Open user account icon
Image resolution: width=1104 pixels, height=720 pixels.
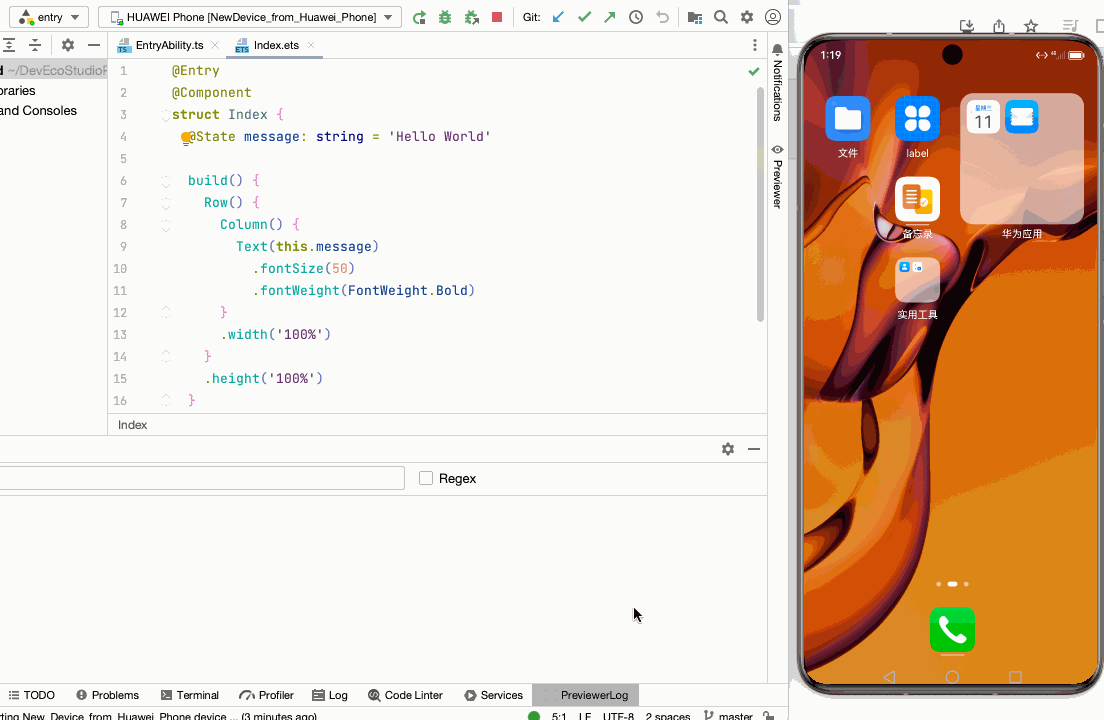pyautogui.click(x=773, y=17)
